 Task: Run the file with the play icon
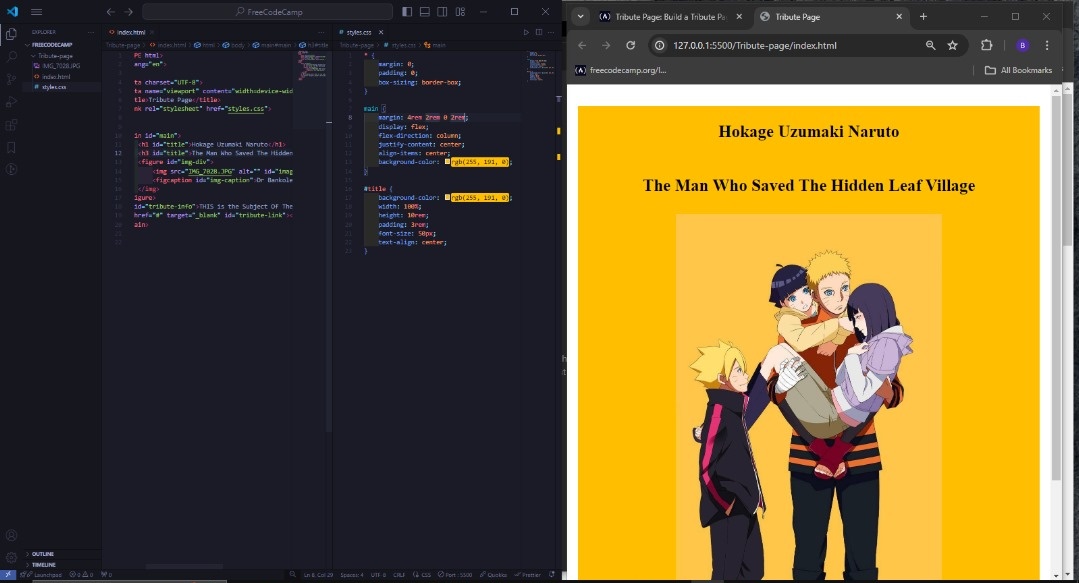coord(526,32)
